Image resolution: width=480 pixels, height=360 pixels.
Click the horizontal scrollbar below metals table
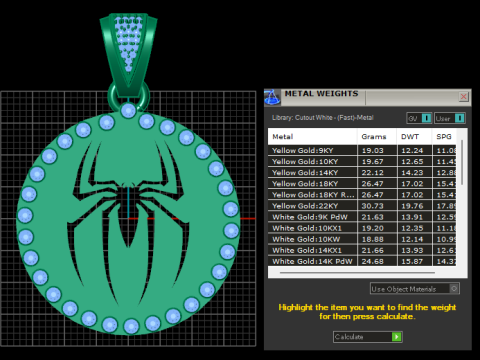(357, 273)
